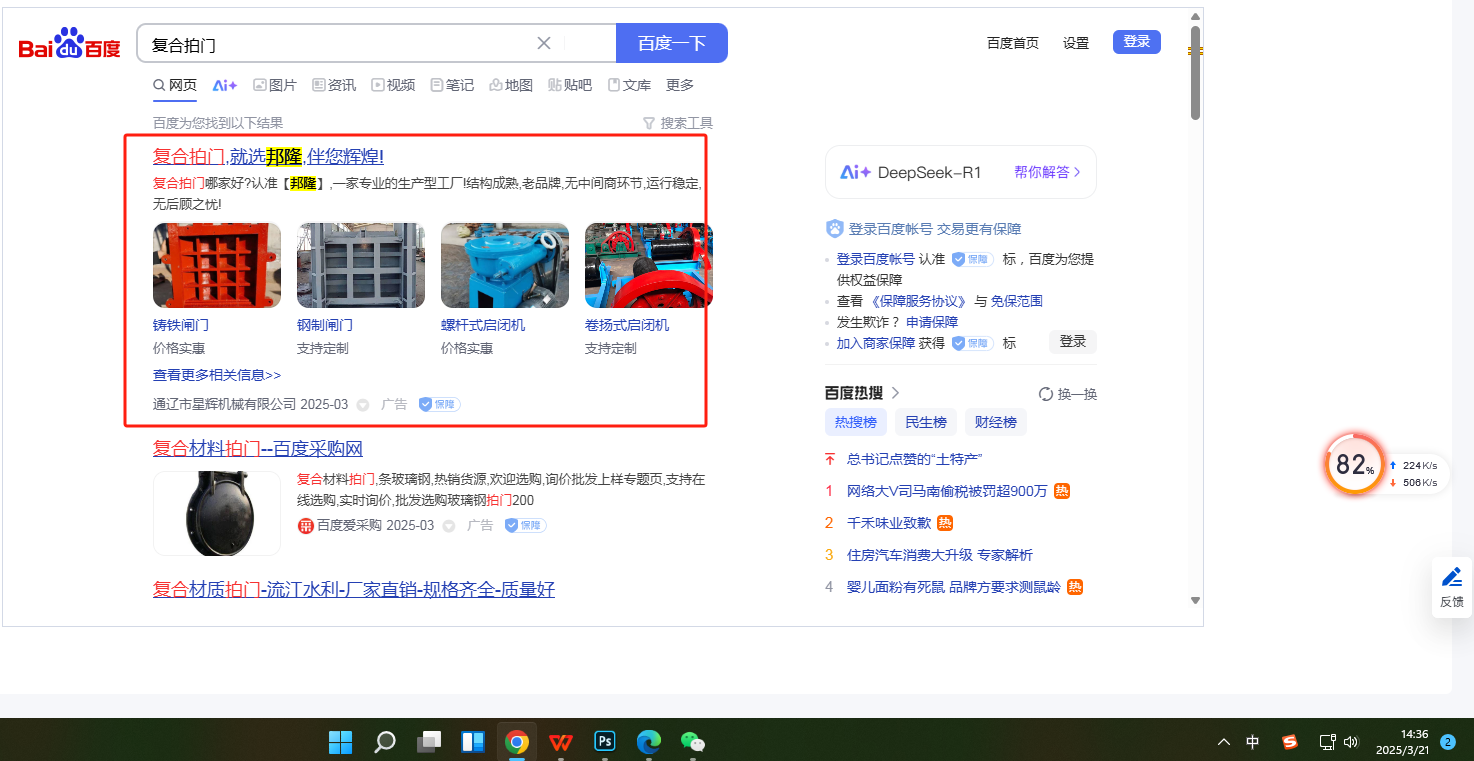Click the 申请保障 link
The image size is (1474, 761).
(932, 322)
